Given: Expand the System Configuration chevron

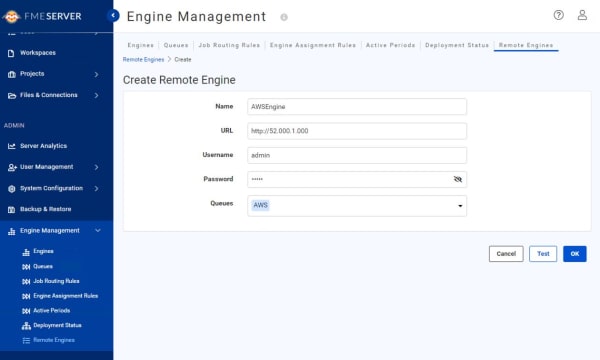Looking at the screenshot, I should [96, 189].
